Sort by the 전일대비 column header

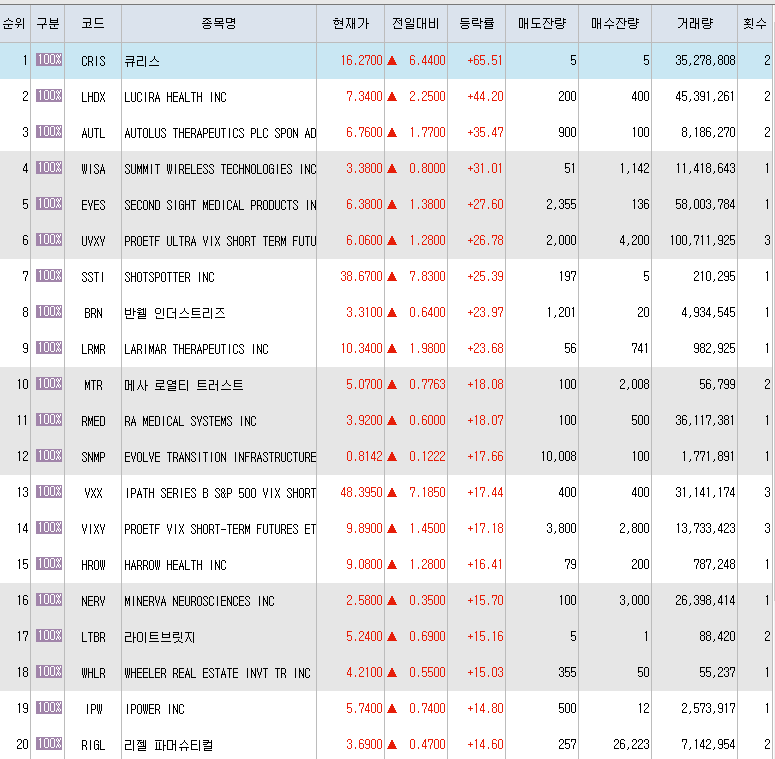pyautogui.click(x=416, y=23)
